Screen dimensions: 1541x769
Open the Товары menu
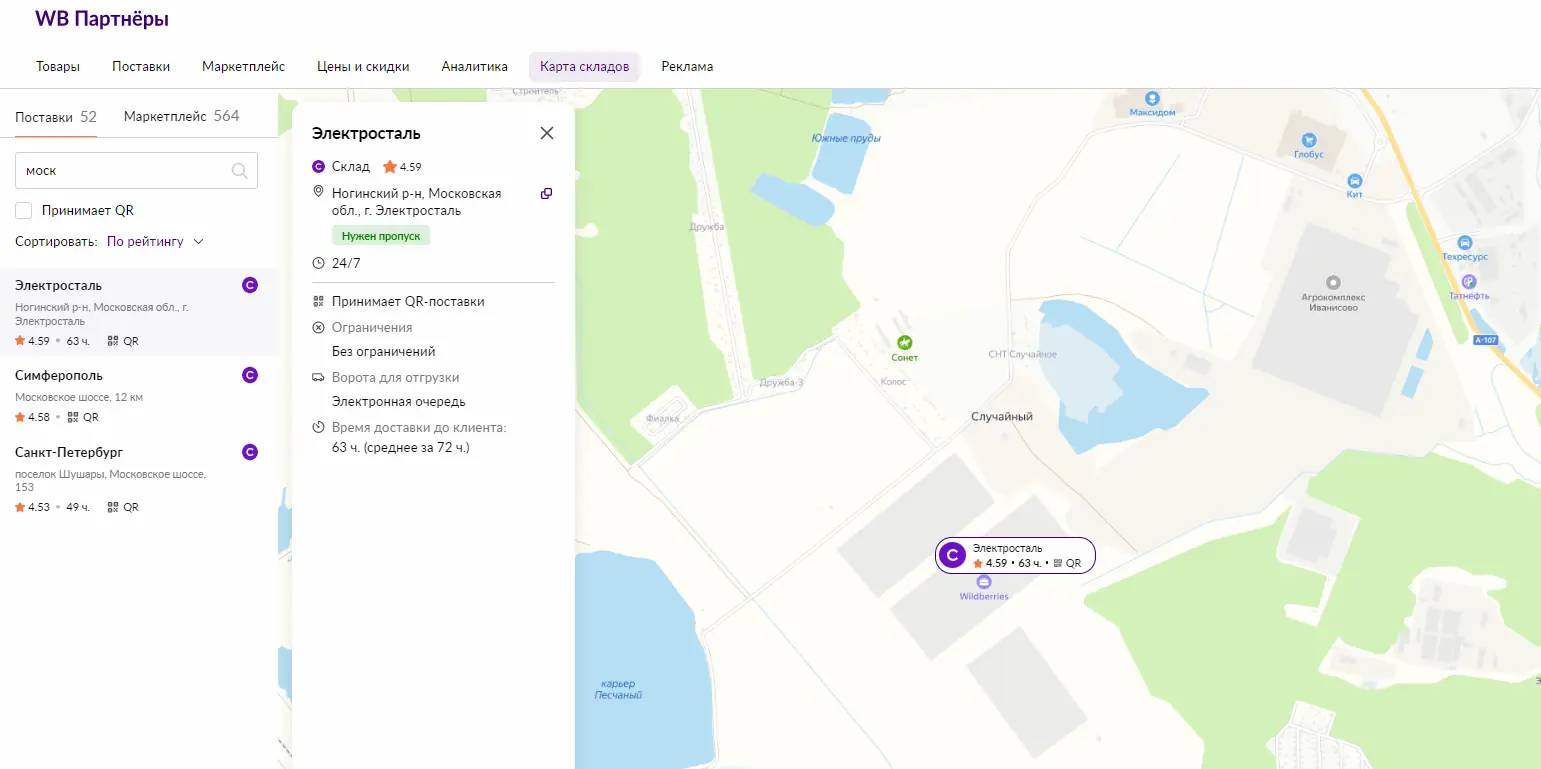pyautogui.click(x=58, y=67)
